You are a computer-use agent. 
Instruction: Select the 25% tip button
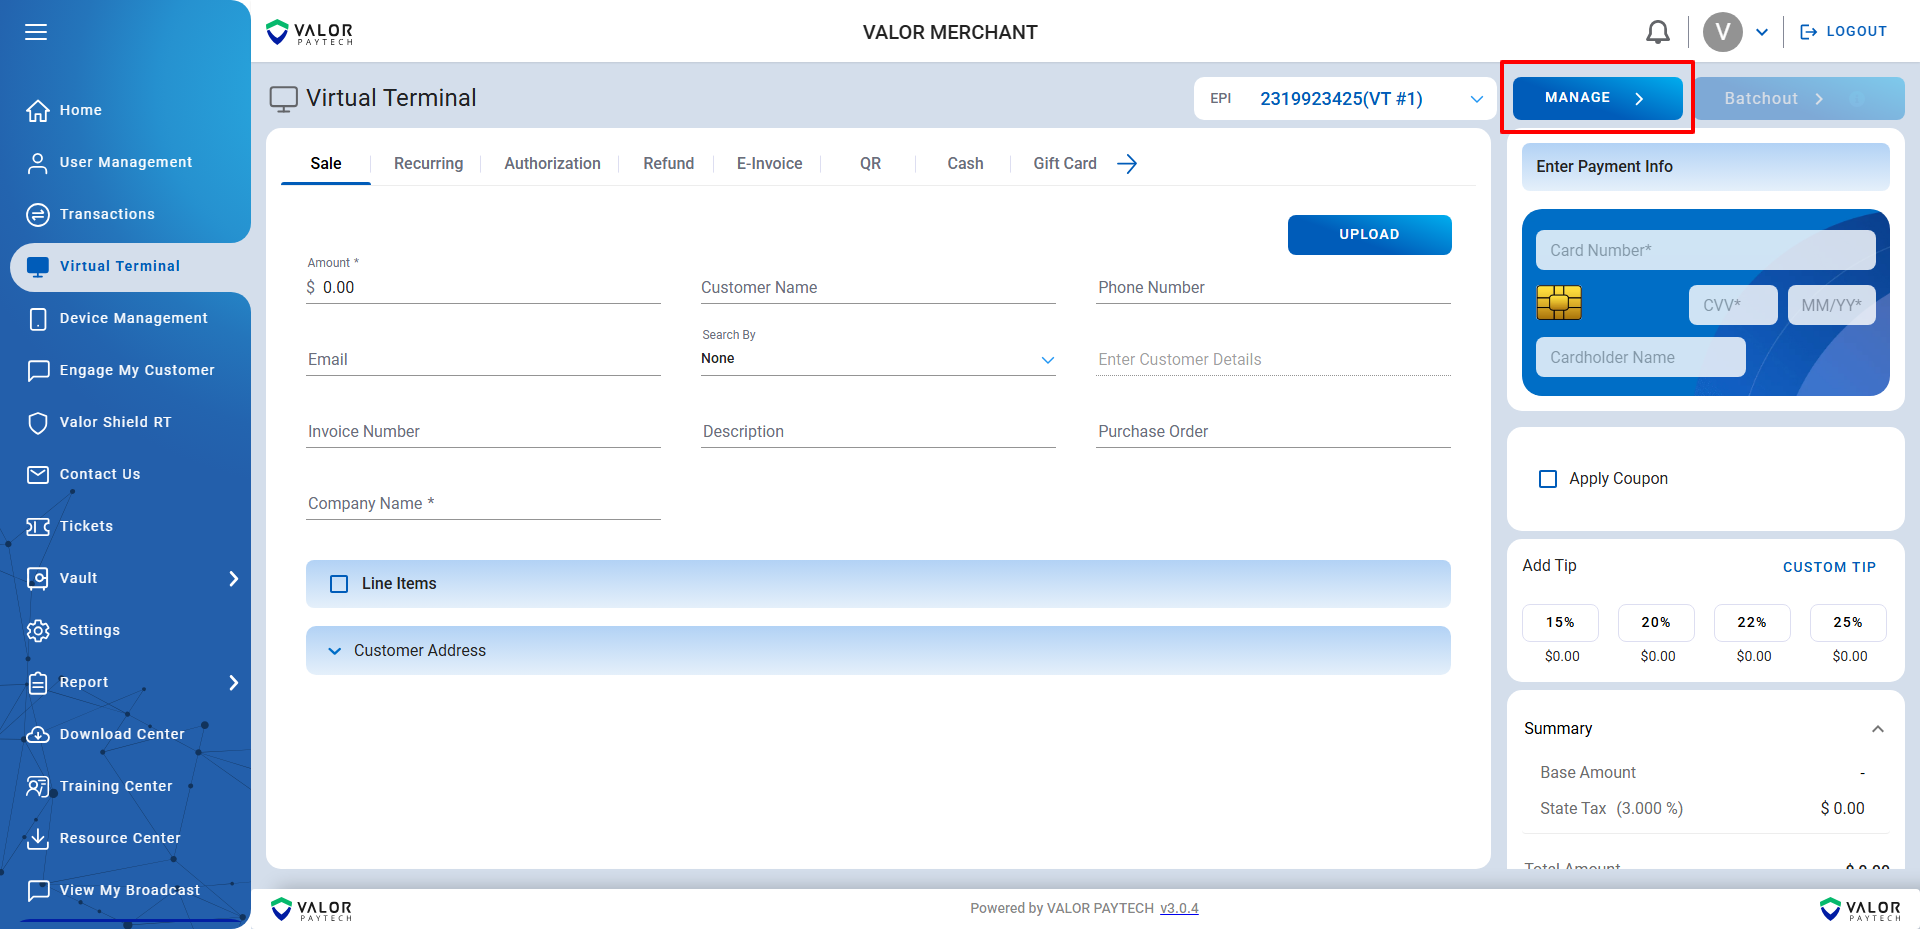1848,623
